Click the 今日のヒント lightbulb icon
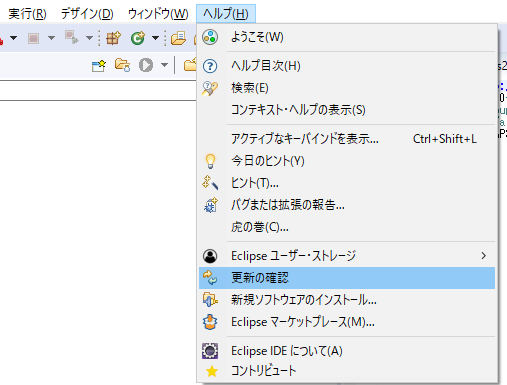The width and height of the screenshot is (507, 385). point(210,161)
